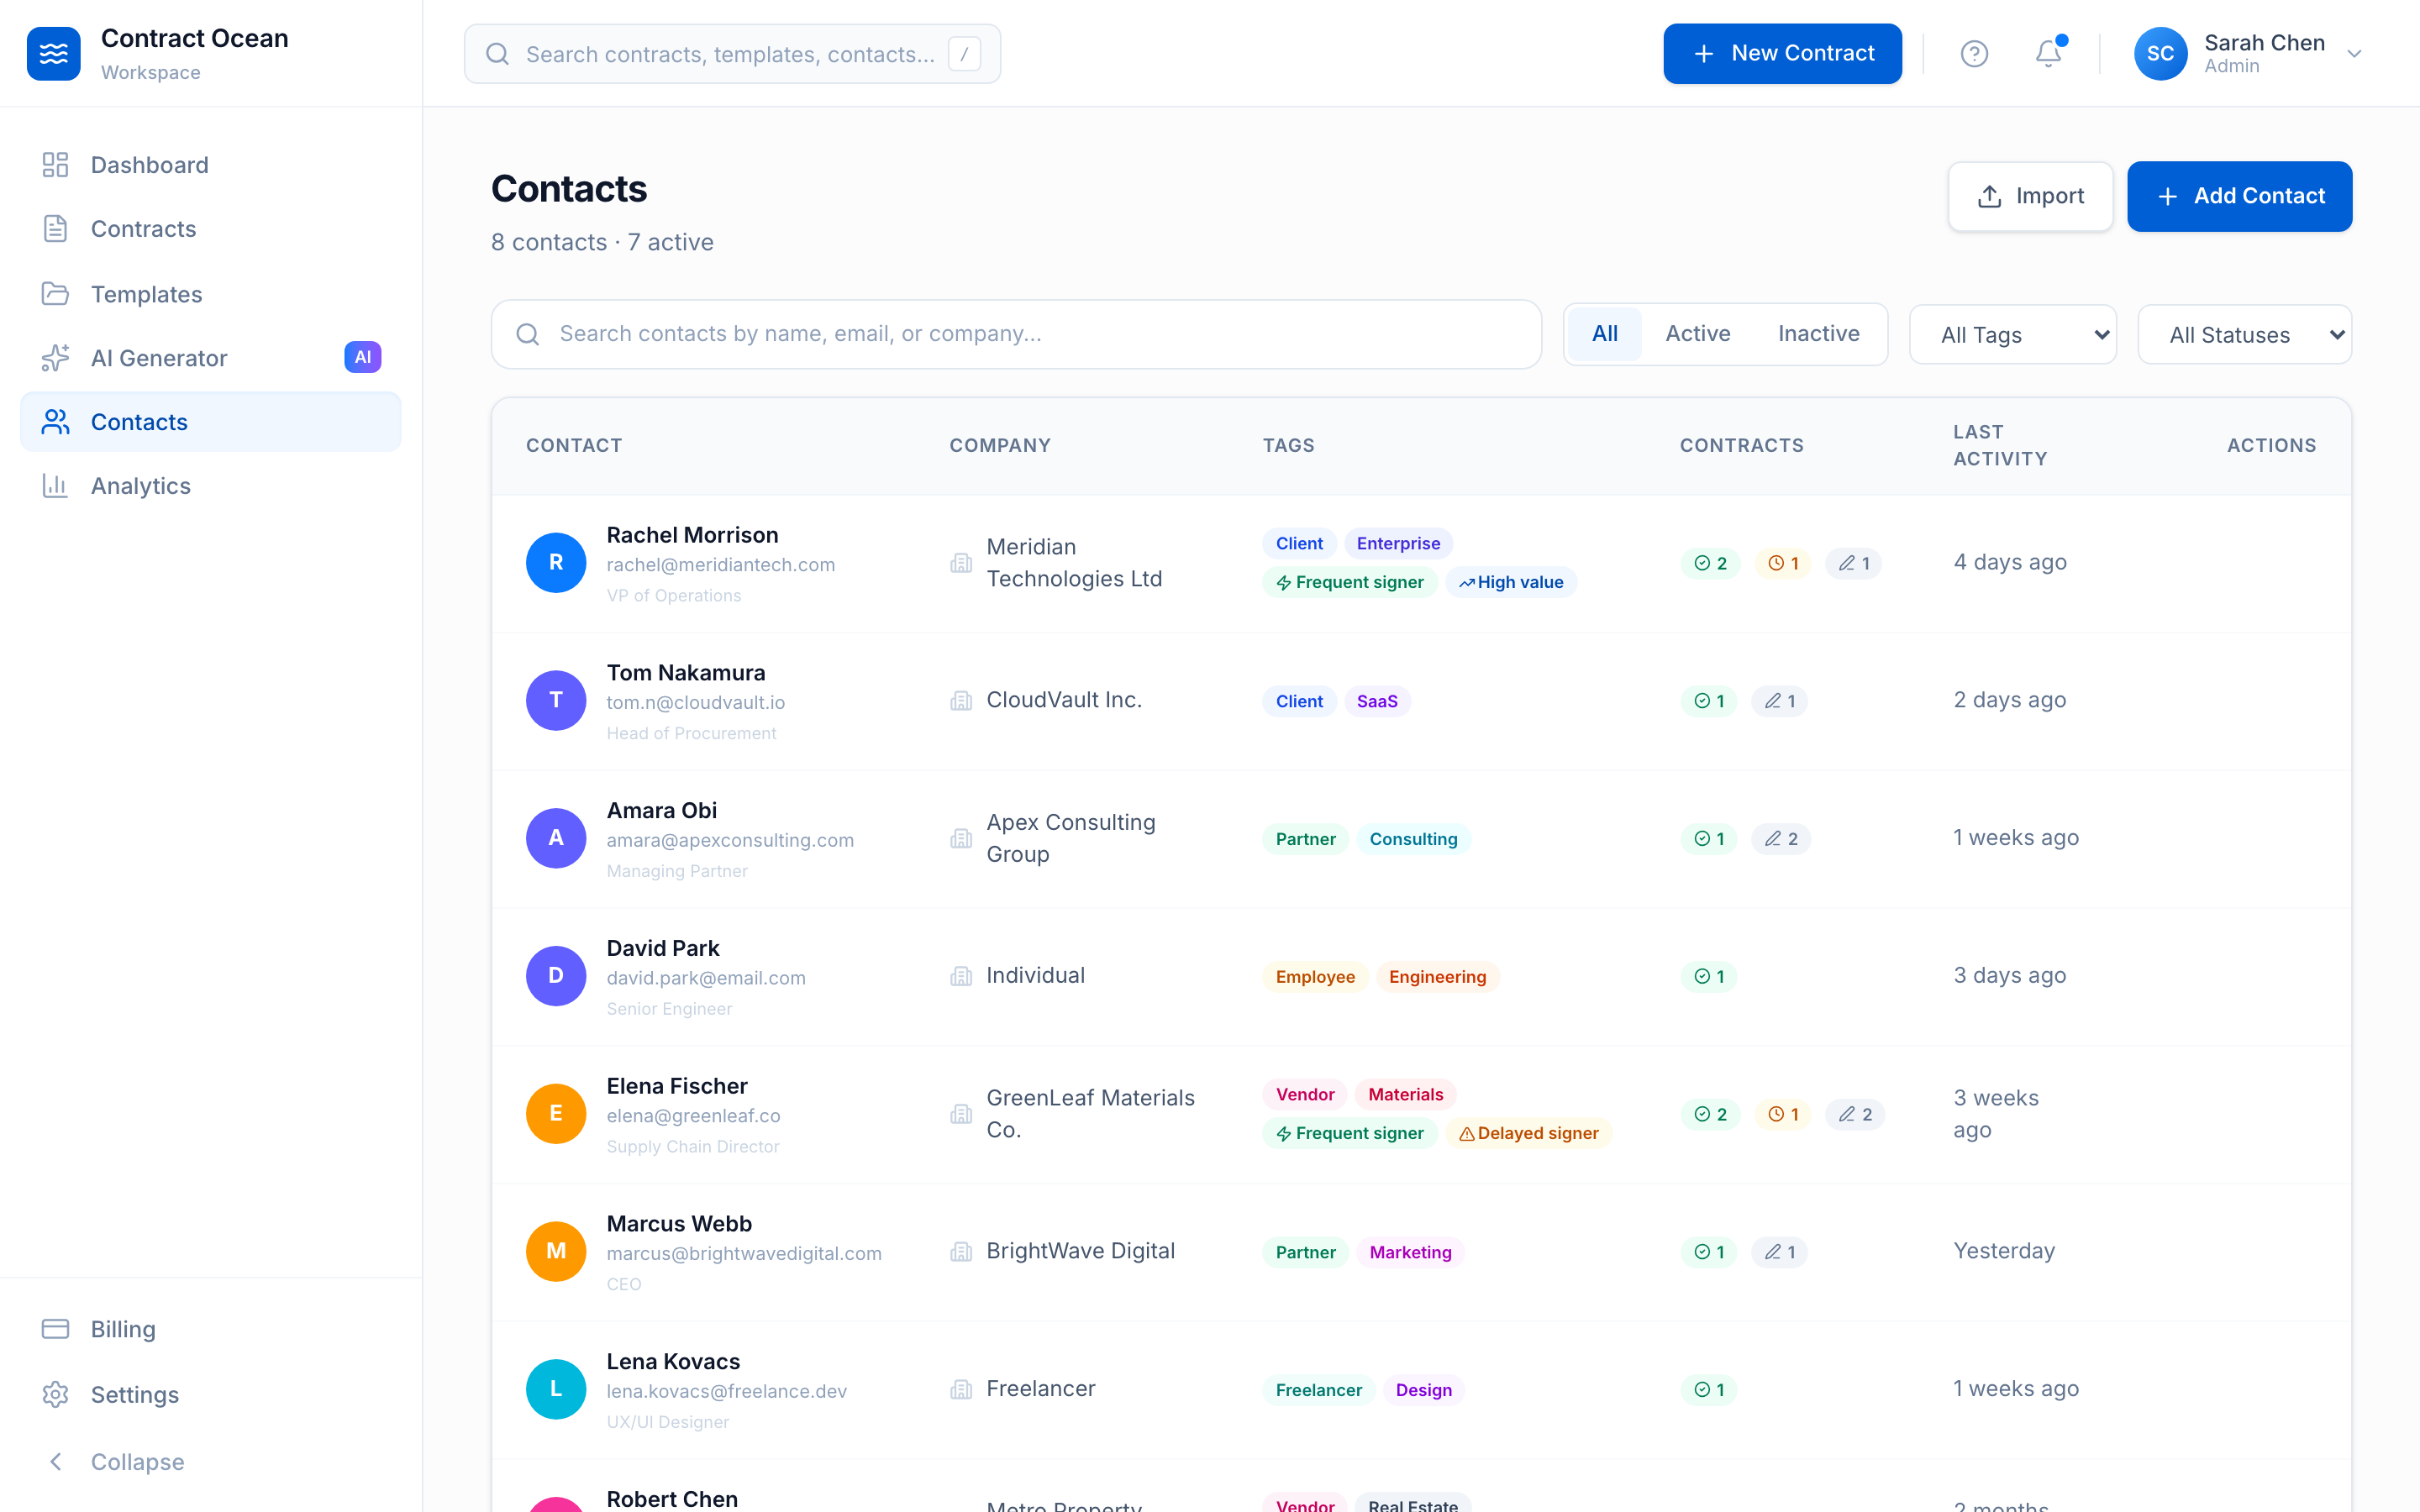Open the Analytics panel
Viewport: 2420px width, 1512px height.
click(x=140, y=486)
